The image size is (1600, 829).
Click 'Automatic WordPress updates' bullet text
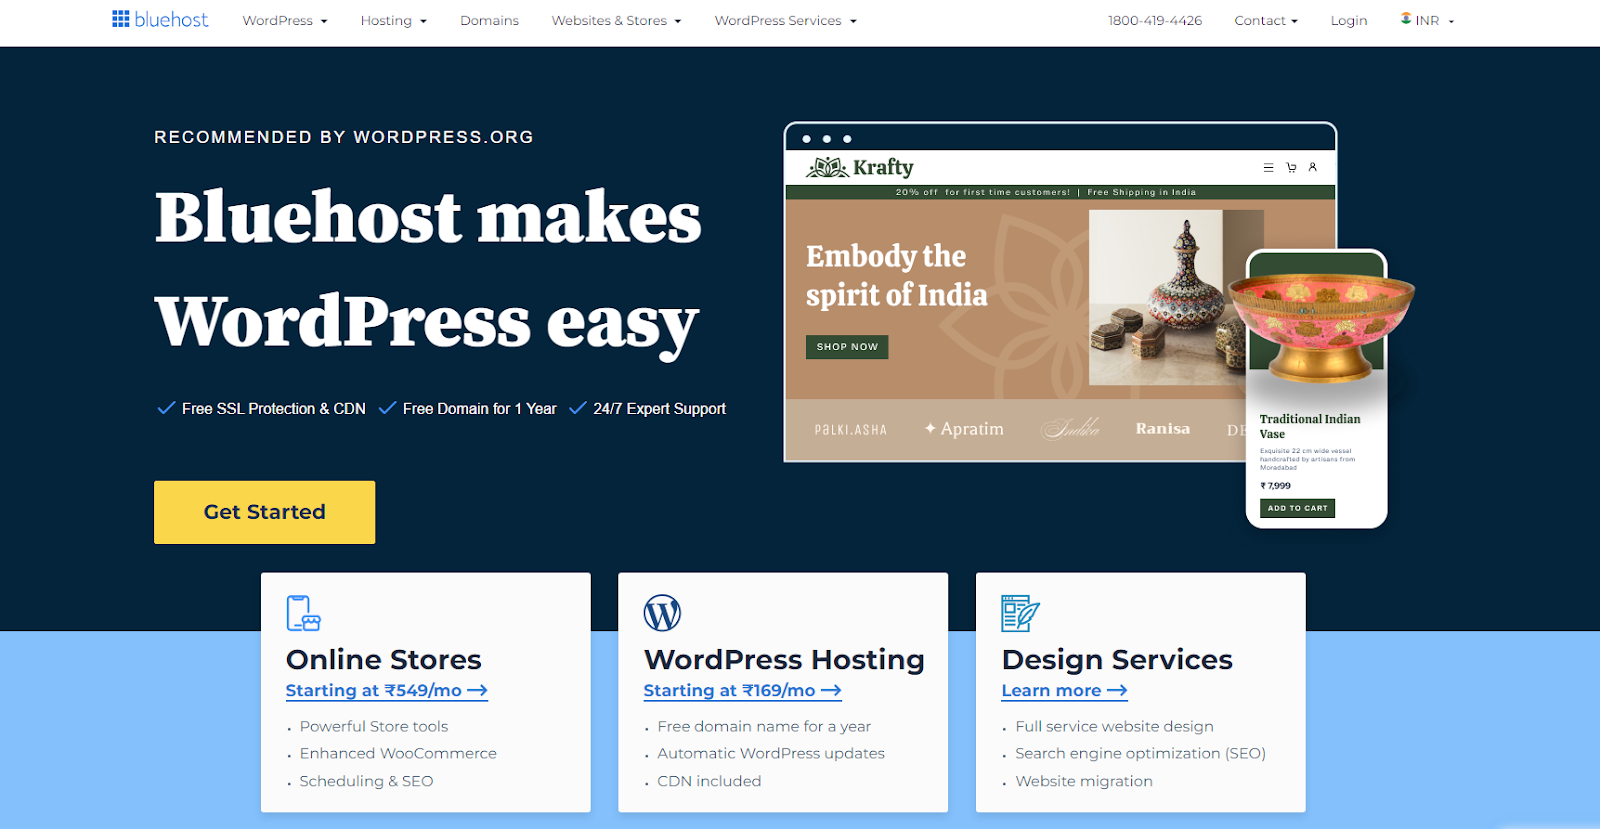771,753
